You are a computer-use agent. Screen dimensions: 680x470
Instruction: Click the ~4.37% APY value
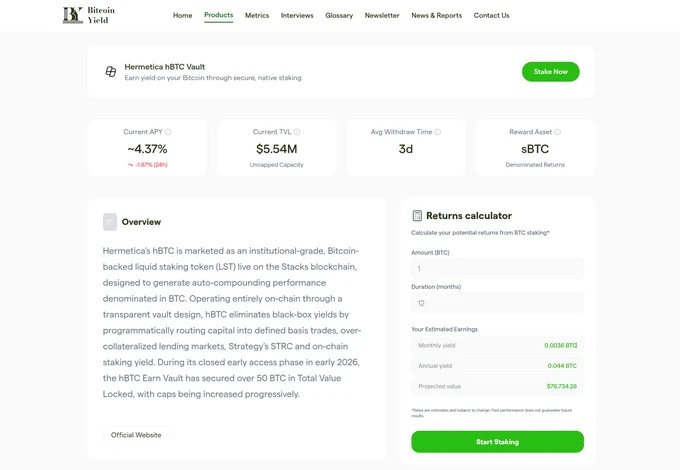(x=147, y=149)
